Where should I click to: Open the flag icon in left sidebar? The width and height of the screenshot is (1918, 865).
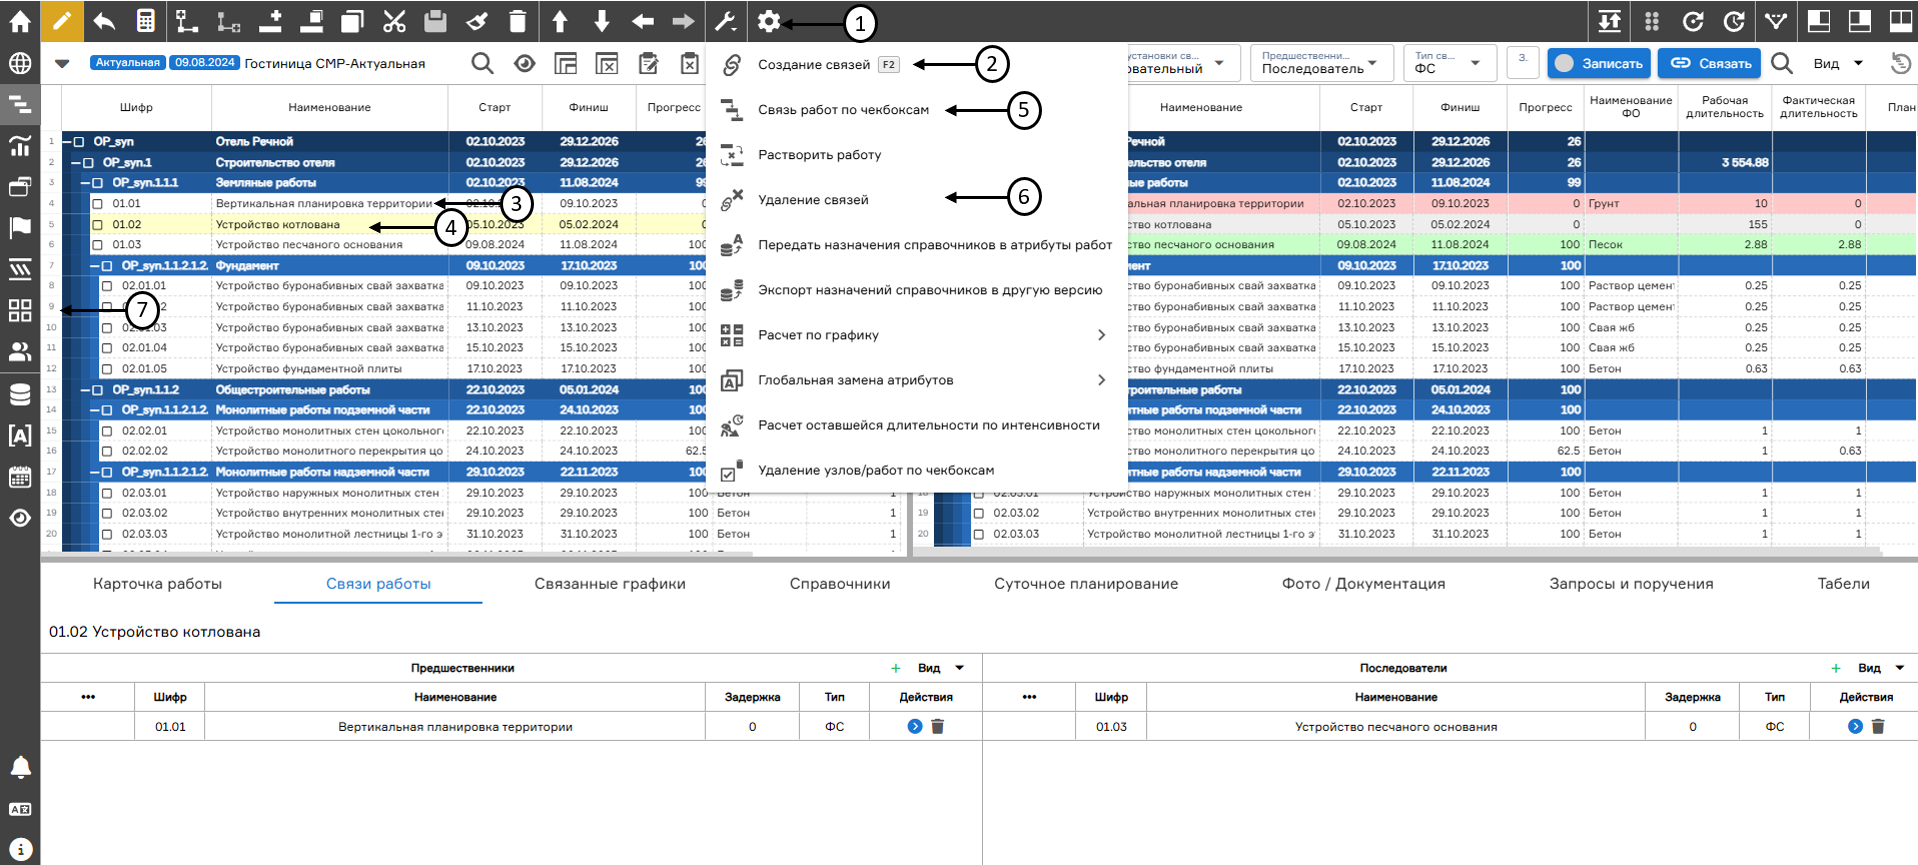coord(20,228)
